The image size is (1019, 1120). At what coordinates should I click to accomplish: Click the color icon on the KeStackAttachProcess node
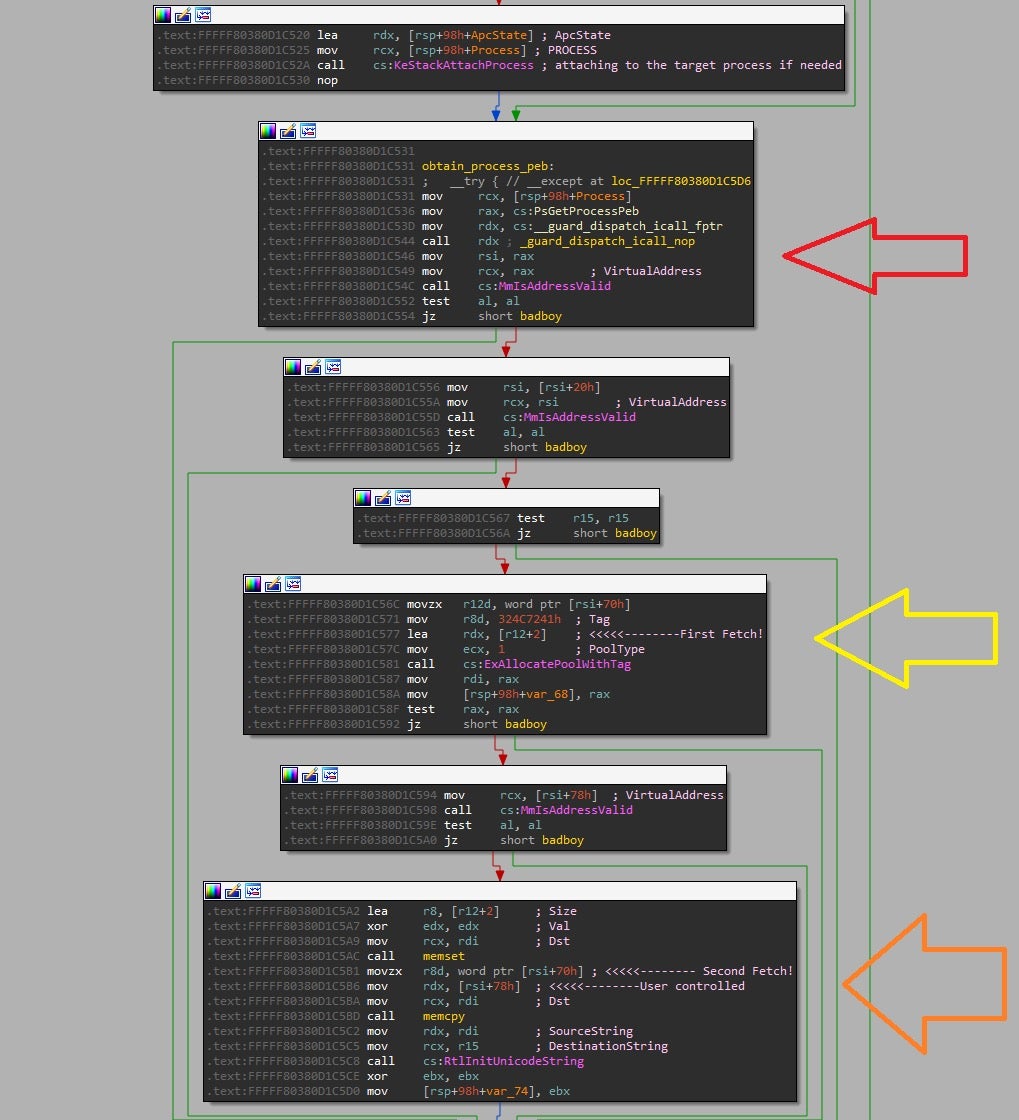[x=162, y=14]
